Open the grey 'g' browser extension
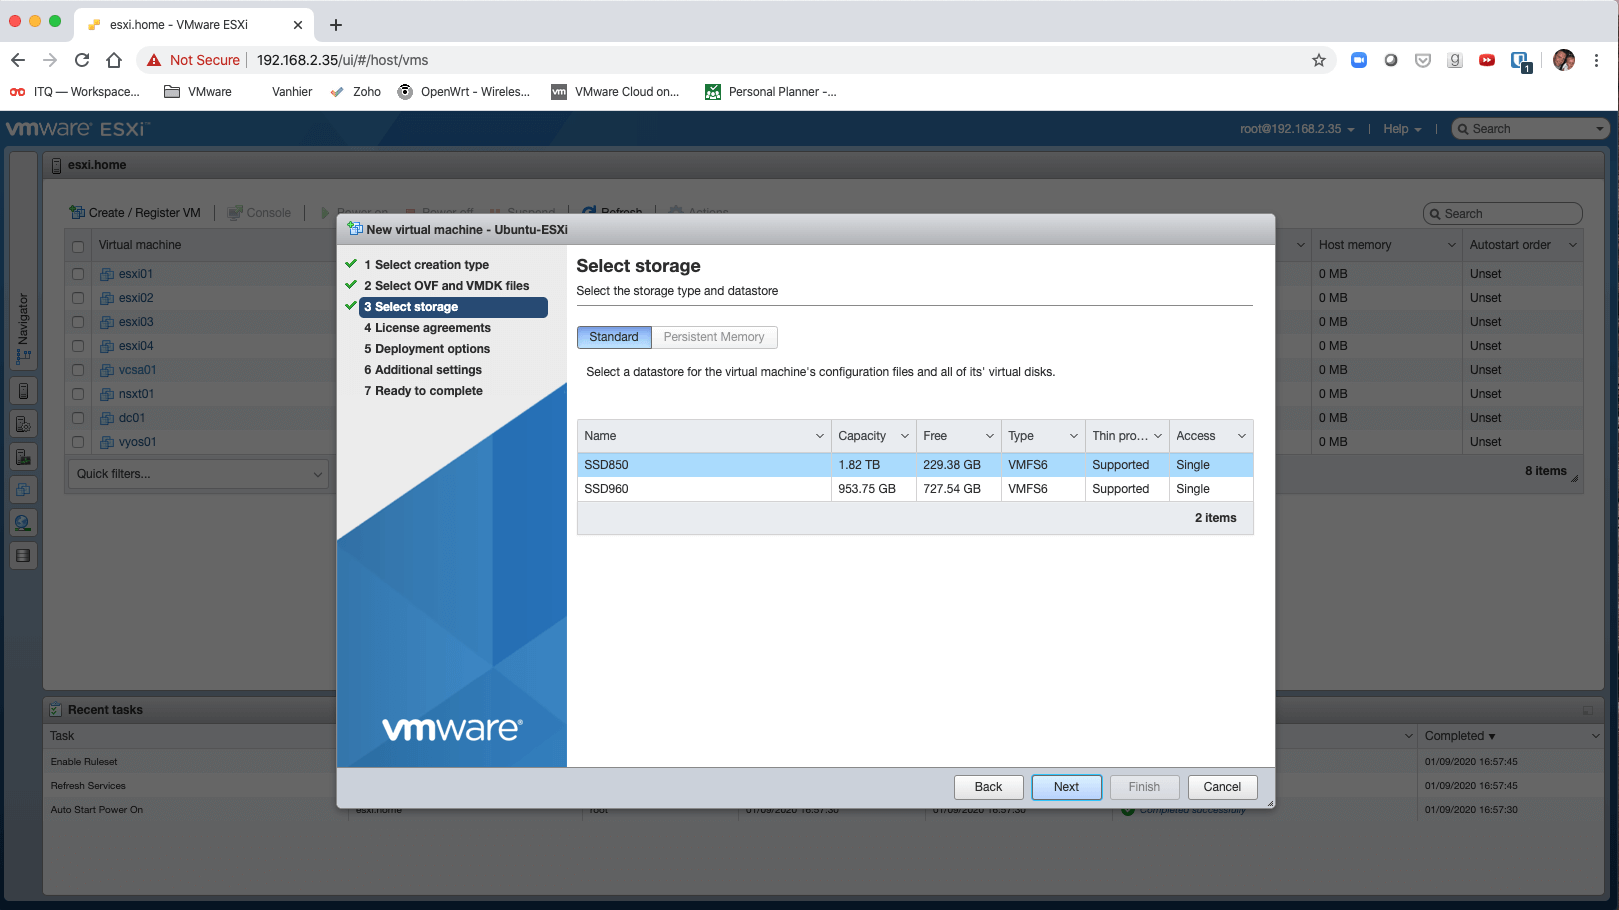Screen dimensions: 1619x910 1455,60
